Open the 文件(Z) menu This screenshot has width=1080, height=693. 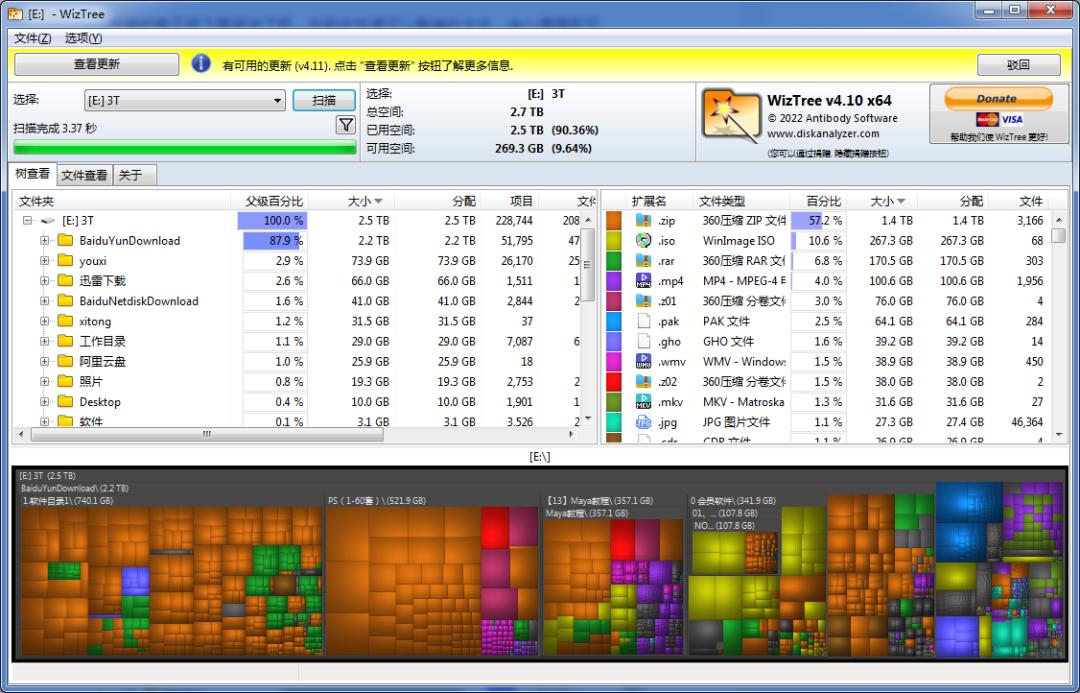pyautogui.click(x=32, y=38)
